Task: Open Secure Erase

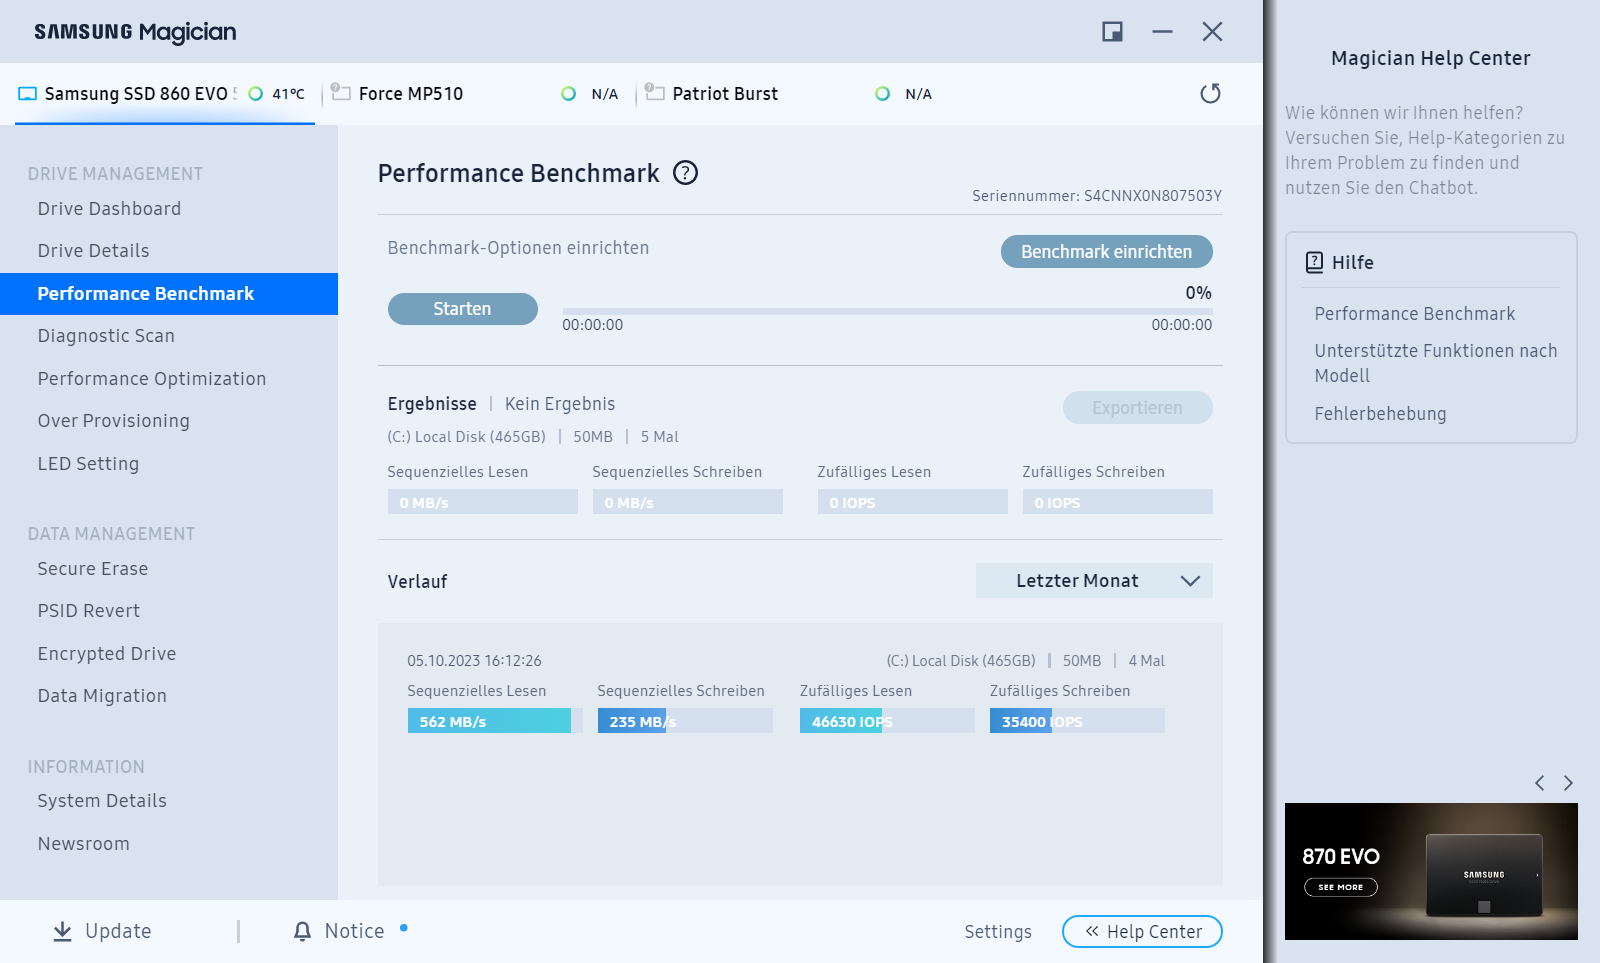Action: point(93,569)
